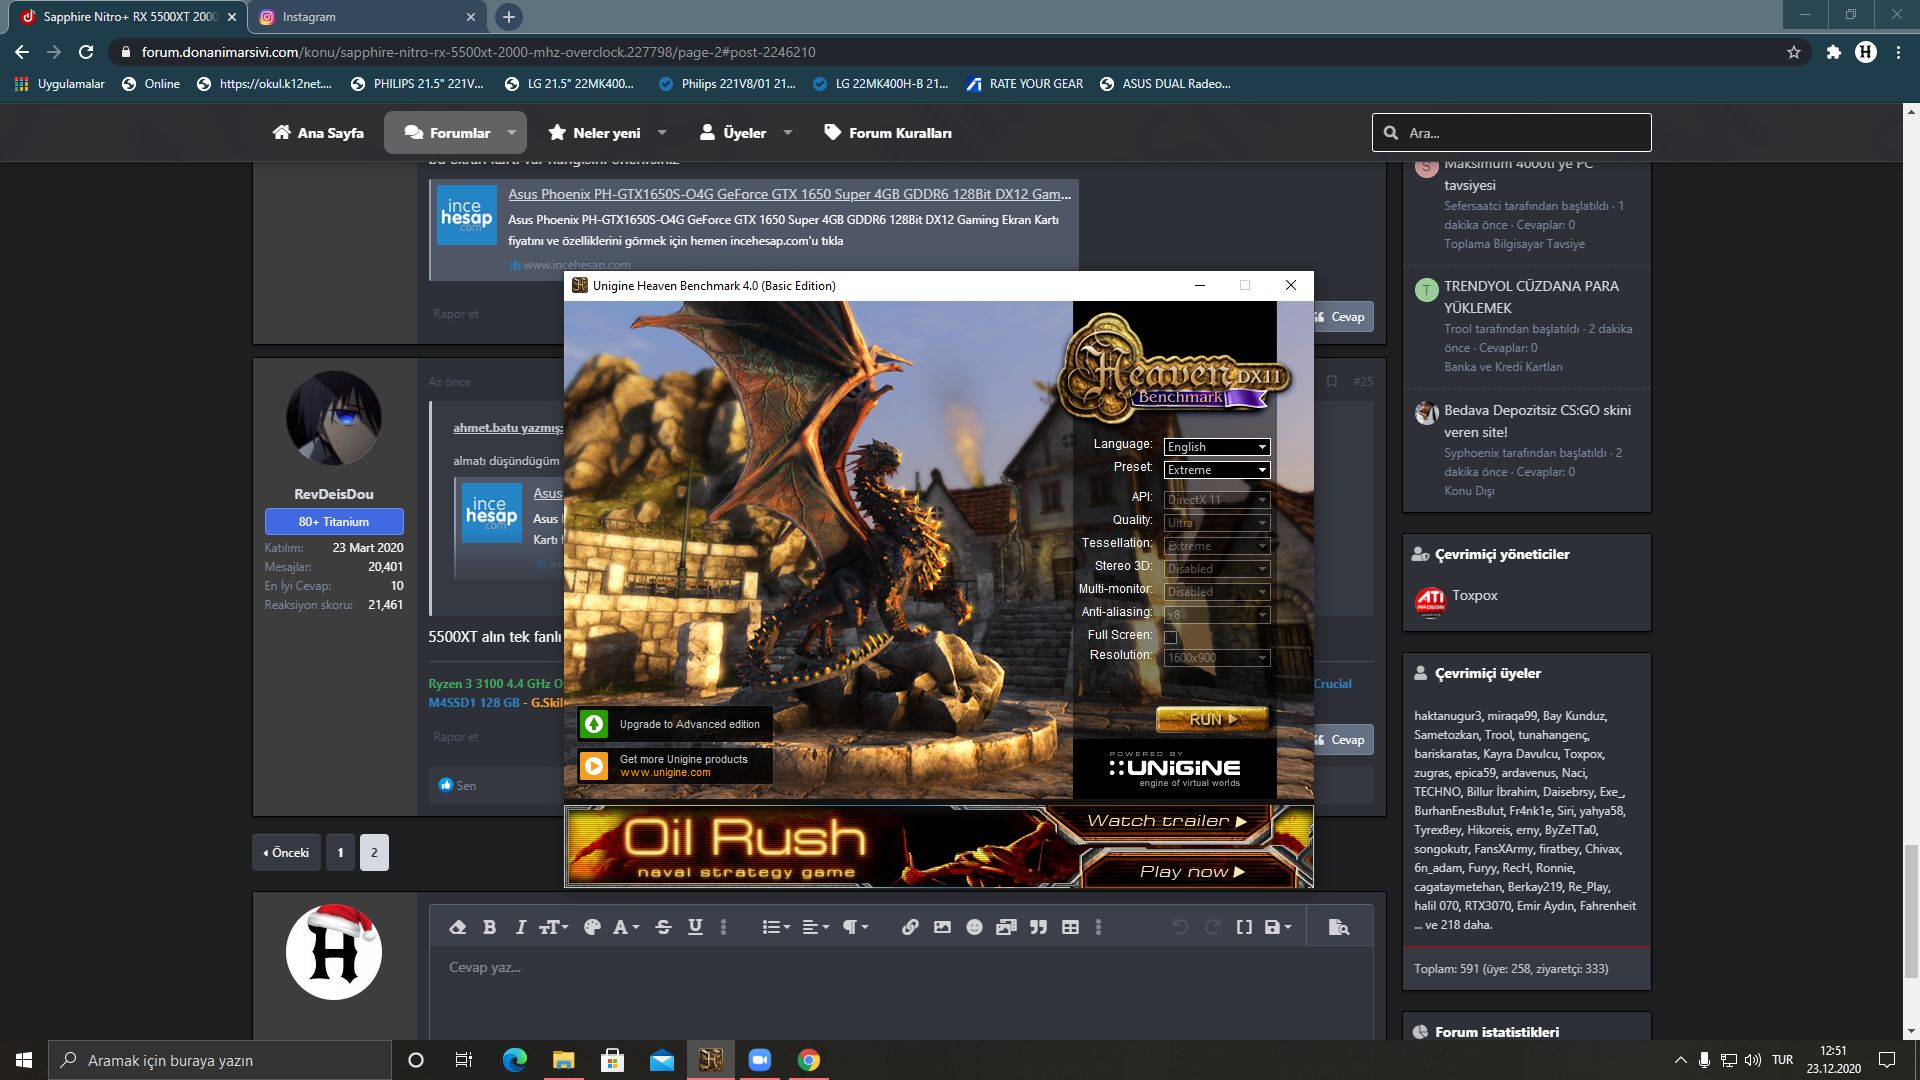
Task: Open the text color palette icon
Action: tap(592, 927)
